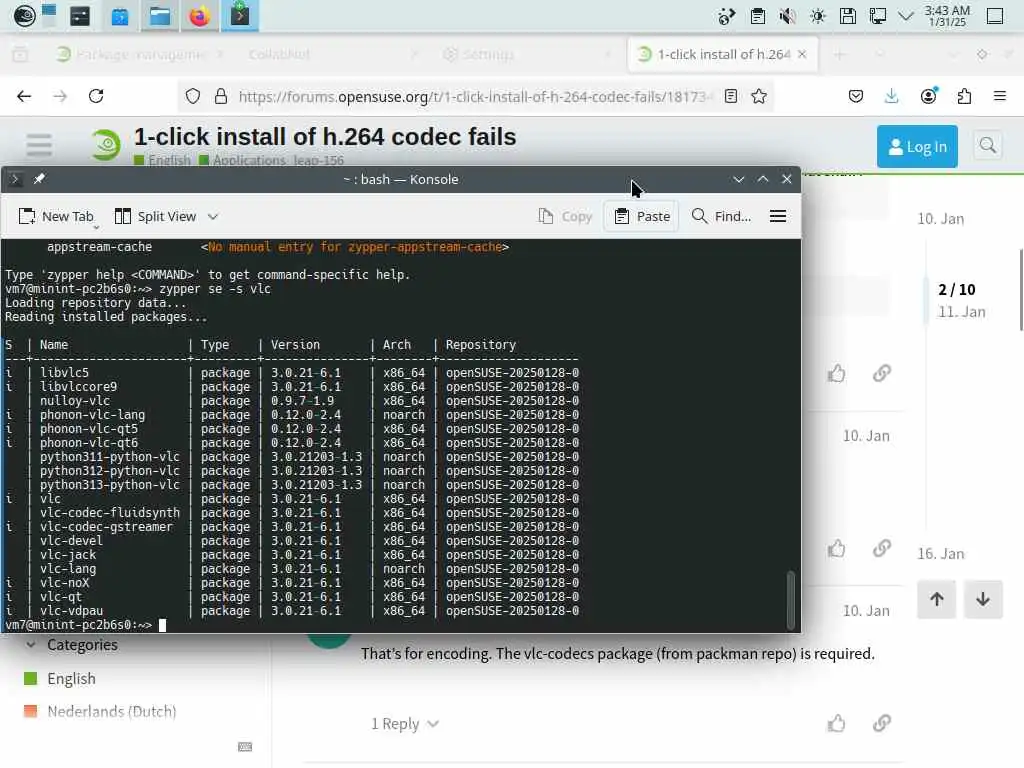This screenshot has width=1024, height=768.
Task: Open the Konsole hamburger menu
Action: [778, 217]
